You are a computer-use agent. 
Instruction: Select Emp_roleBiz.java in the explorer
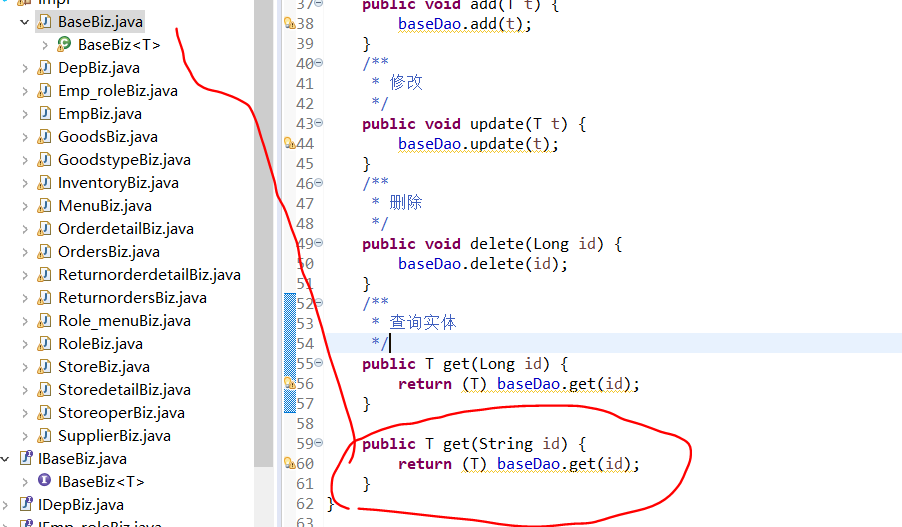pos(118,91)
